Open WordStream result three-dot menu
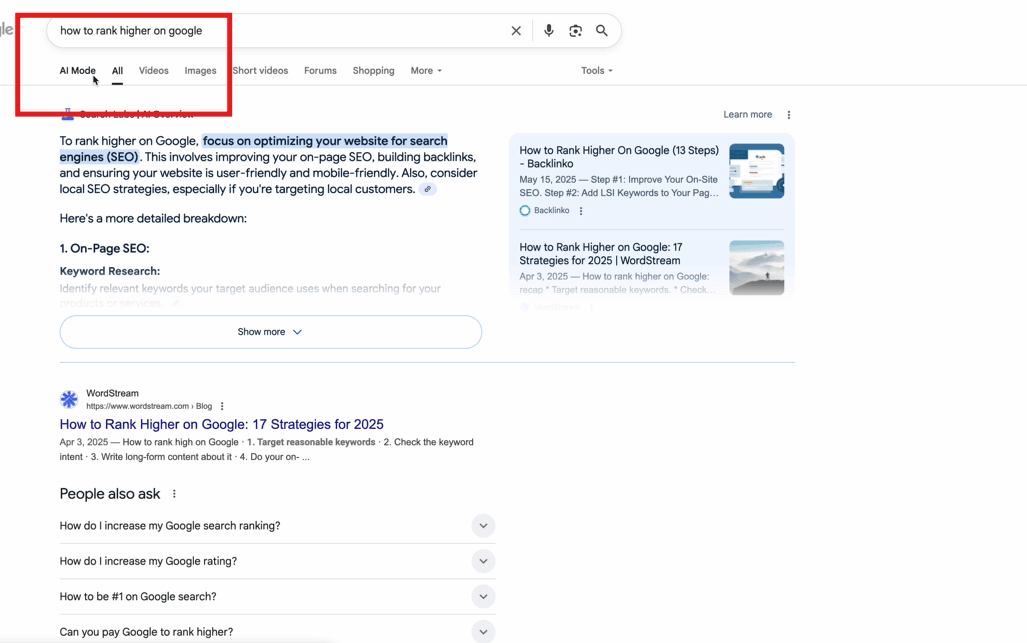 222,407
